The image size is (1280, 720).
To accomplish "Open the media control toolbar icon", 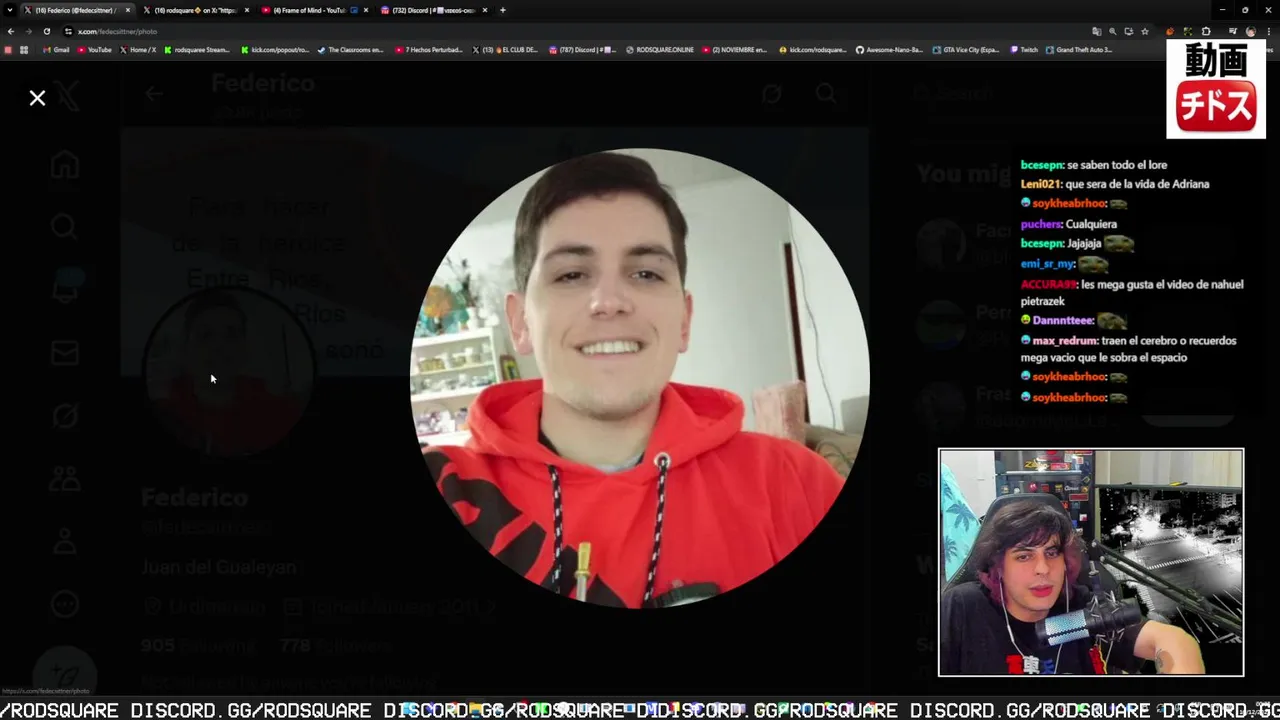I will coord(1233,31).
